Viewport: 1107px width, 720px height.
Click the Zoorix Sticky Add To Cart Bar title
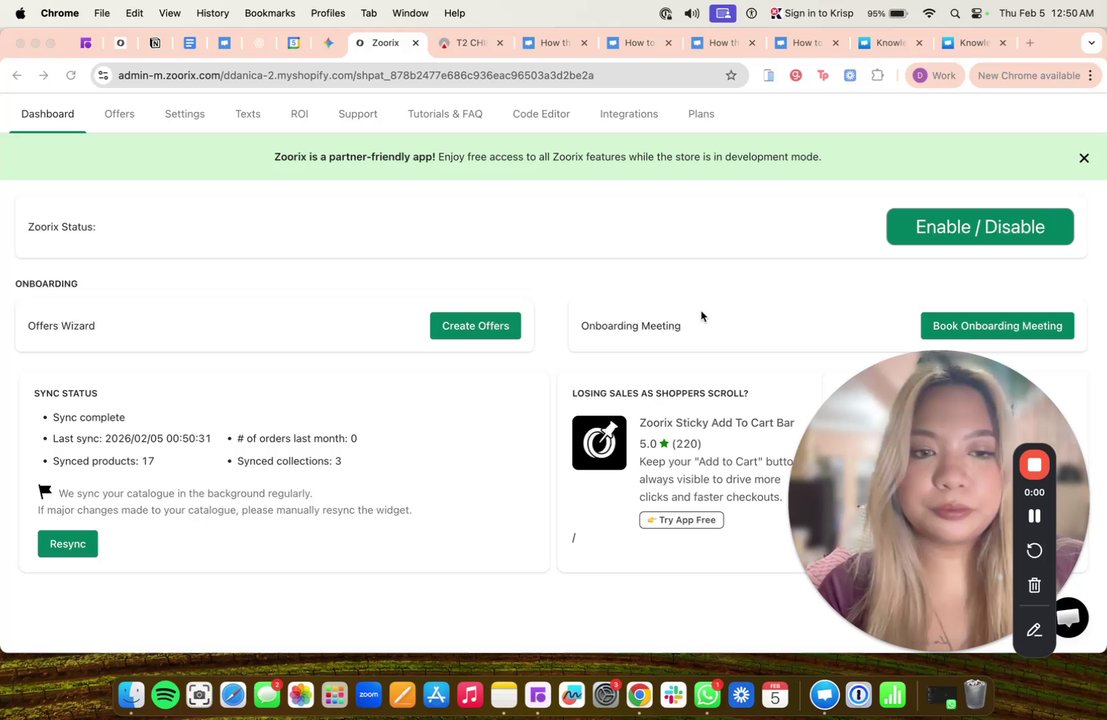tap(717, 422)
